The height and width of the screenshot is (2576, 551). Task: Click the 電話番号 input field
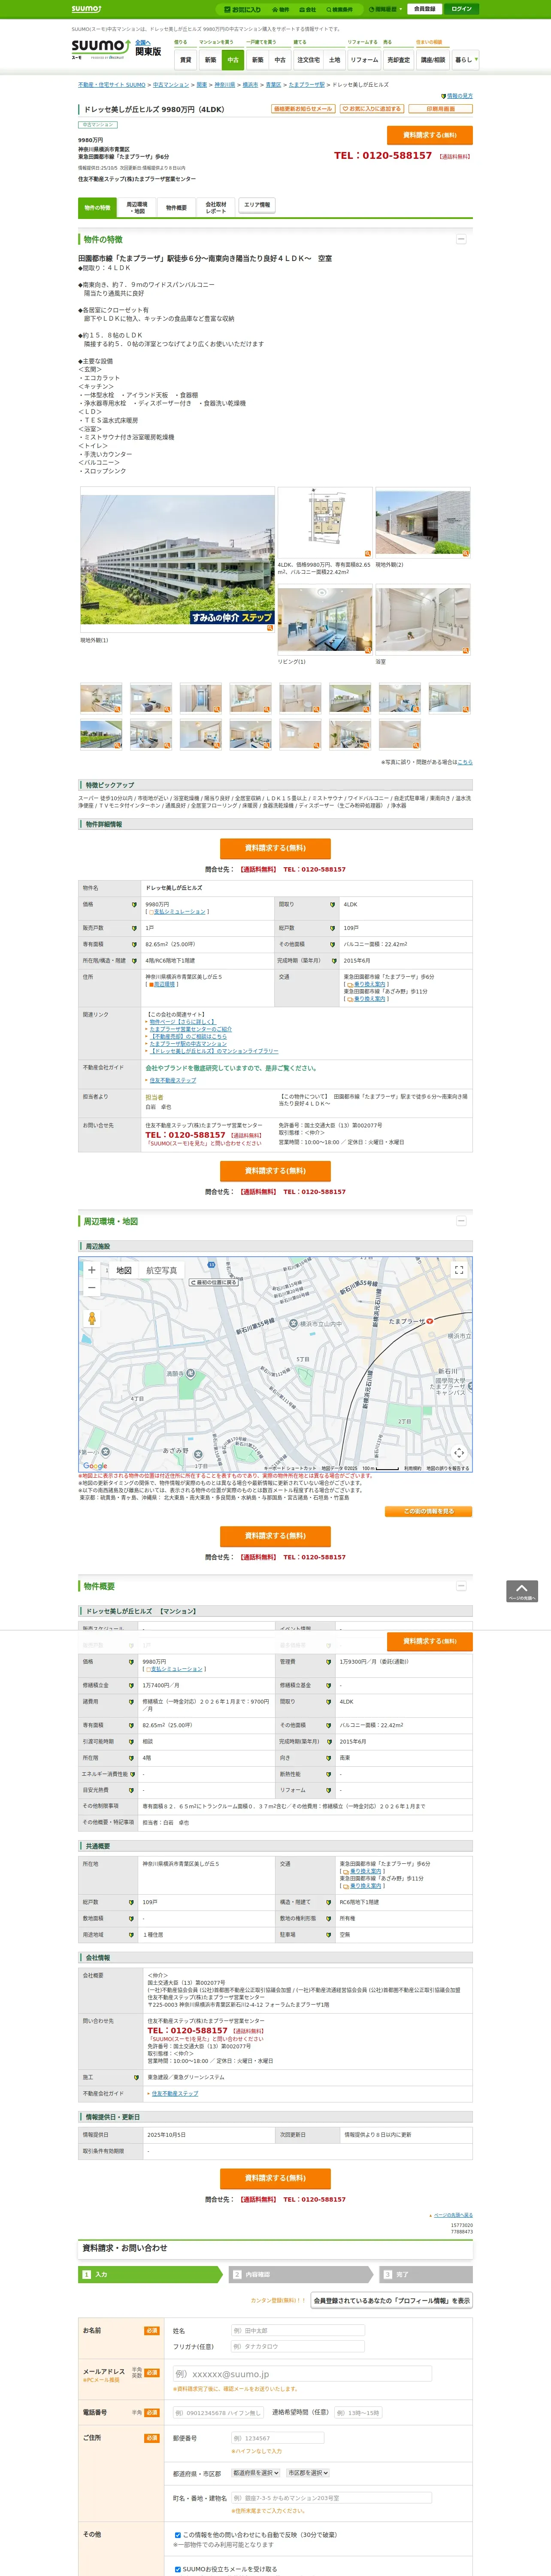click(217, 2413)
